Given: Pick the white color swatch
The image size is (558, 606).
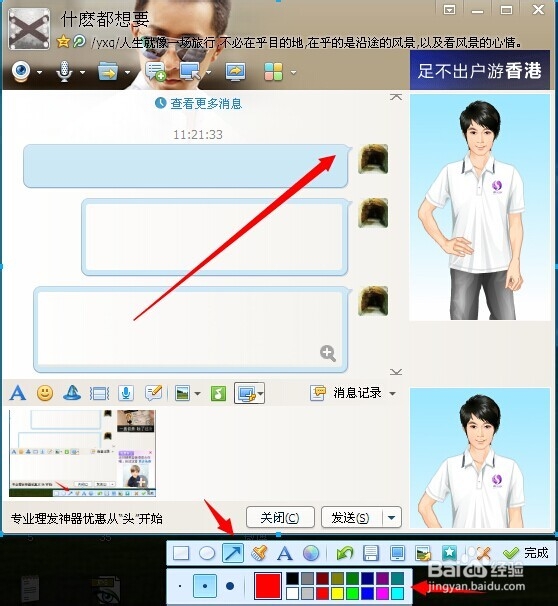Looking at the screenshot, I should 293,593.
